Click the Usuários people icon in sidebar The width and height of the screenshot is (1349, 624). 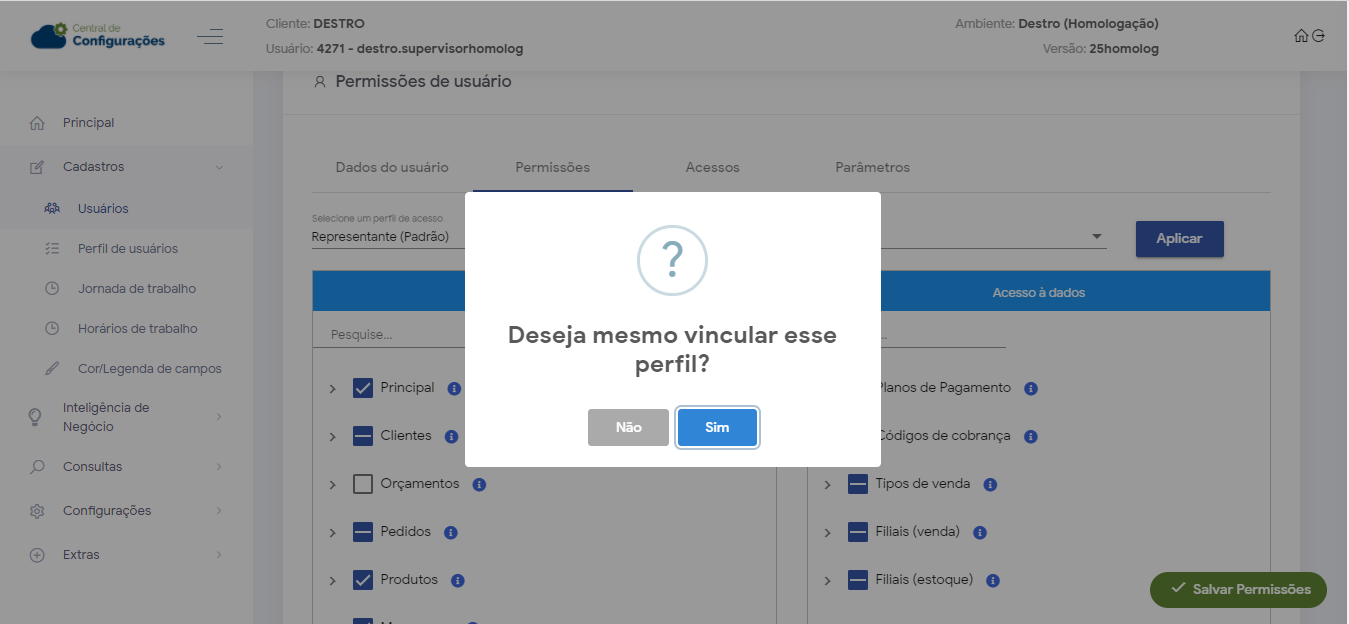pos(53,208)
